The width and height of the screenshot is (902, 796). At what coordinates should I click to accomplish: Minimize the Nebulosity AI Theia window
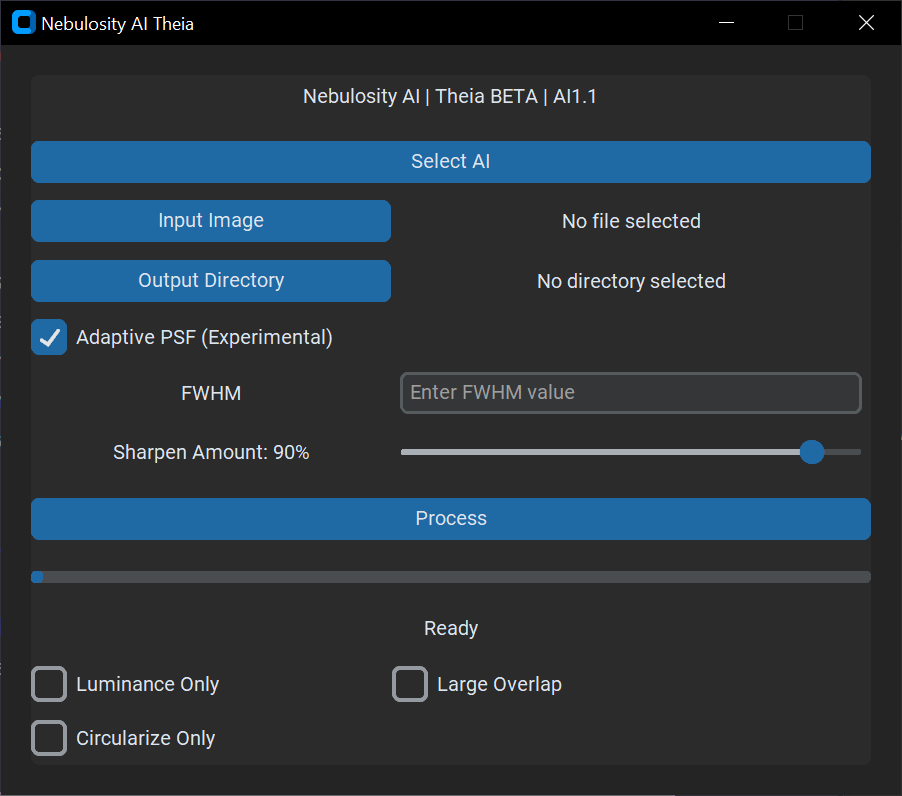tap(725, 22)
